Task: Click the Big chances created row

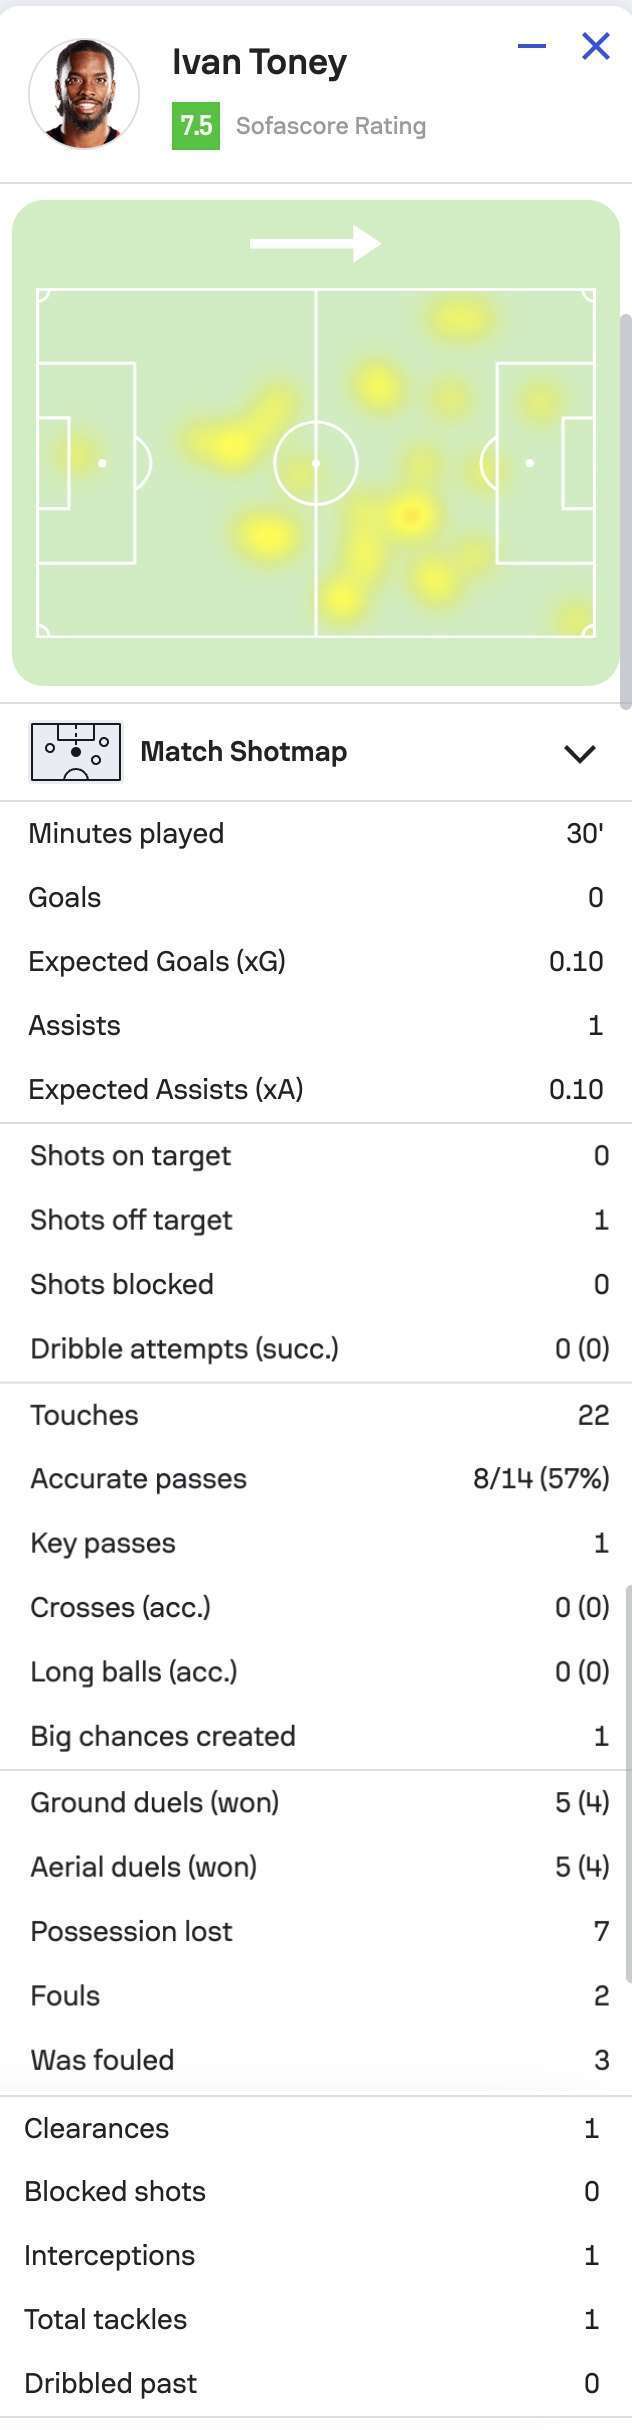Action: pos(316,1736)
